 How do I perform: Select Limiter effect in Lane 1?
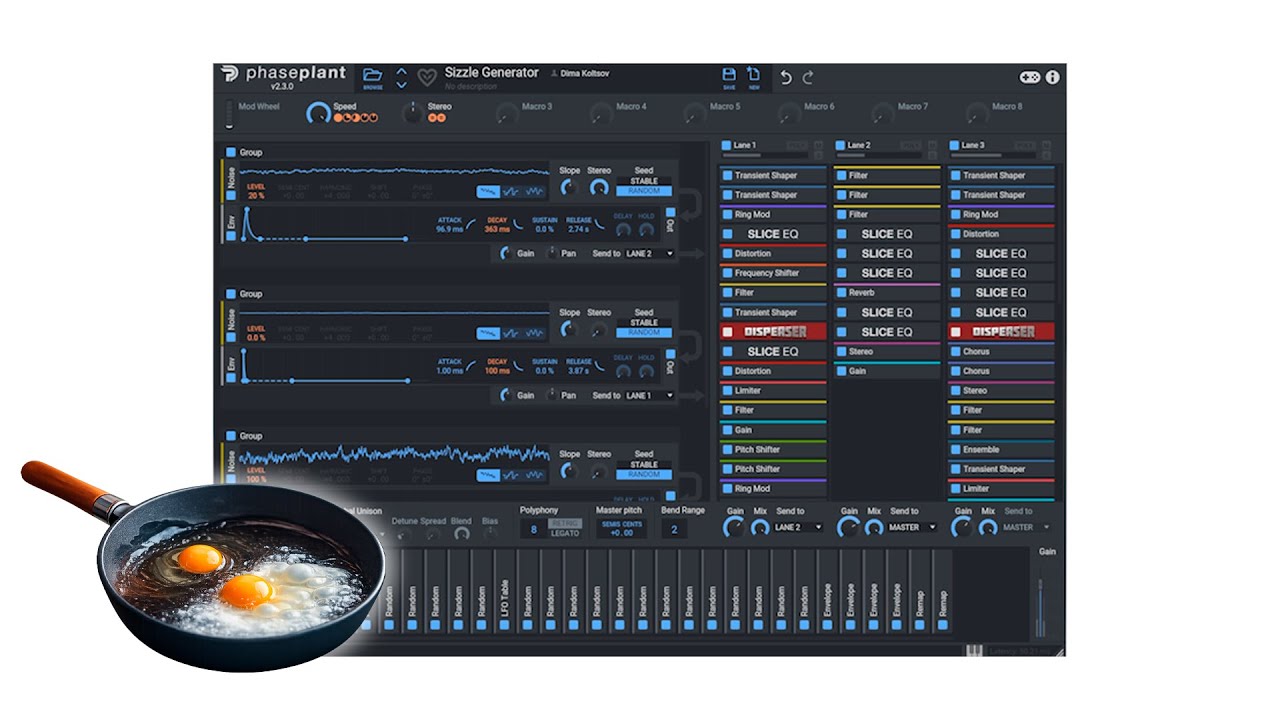773,391
